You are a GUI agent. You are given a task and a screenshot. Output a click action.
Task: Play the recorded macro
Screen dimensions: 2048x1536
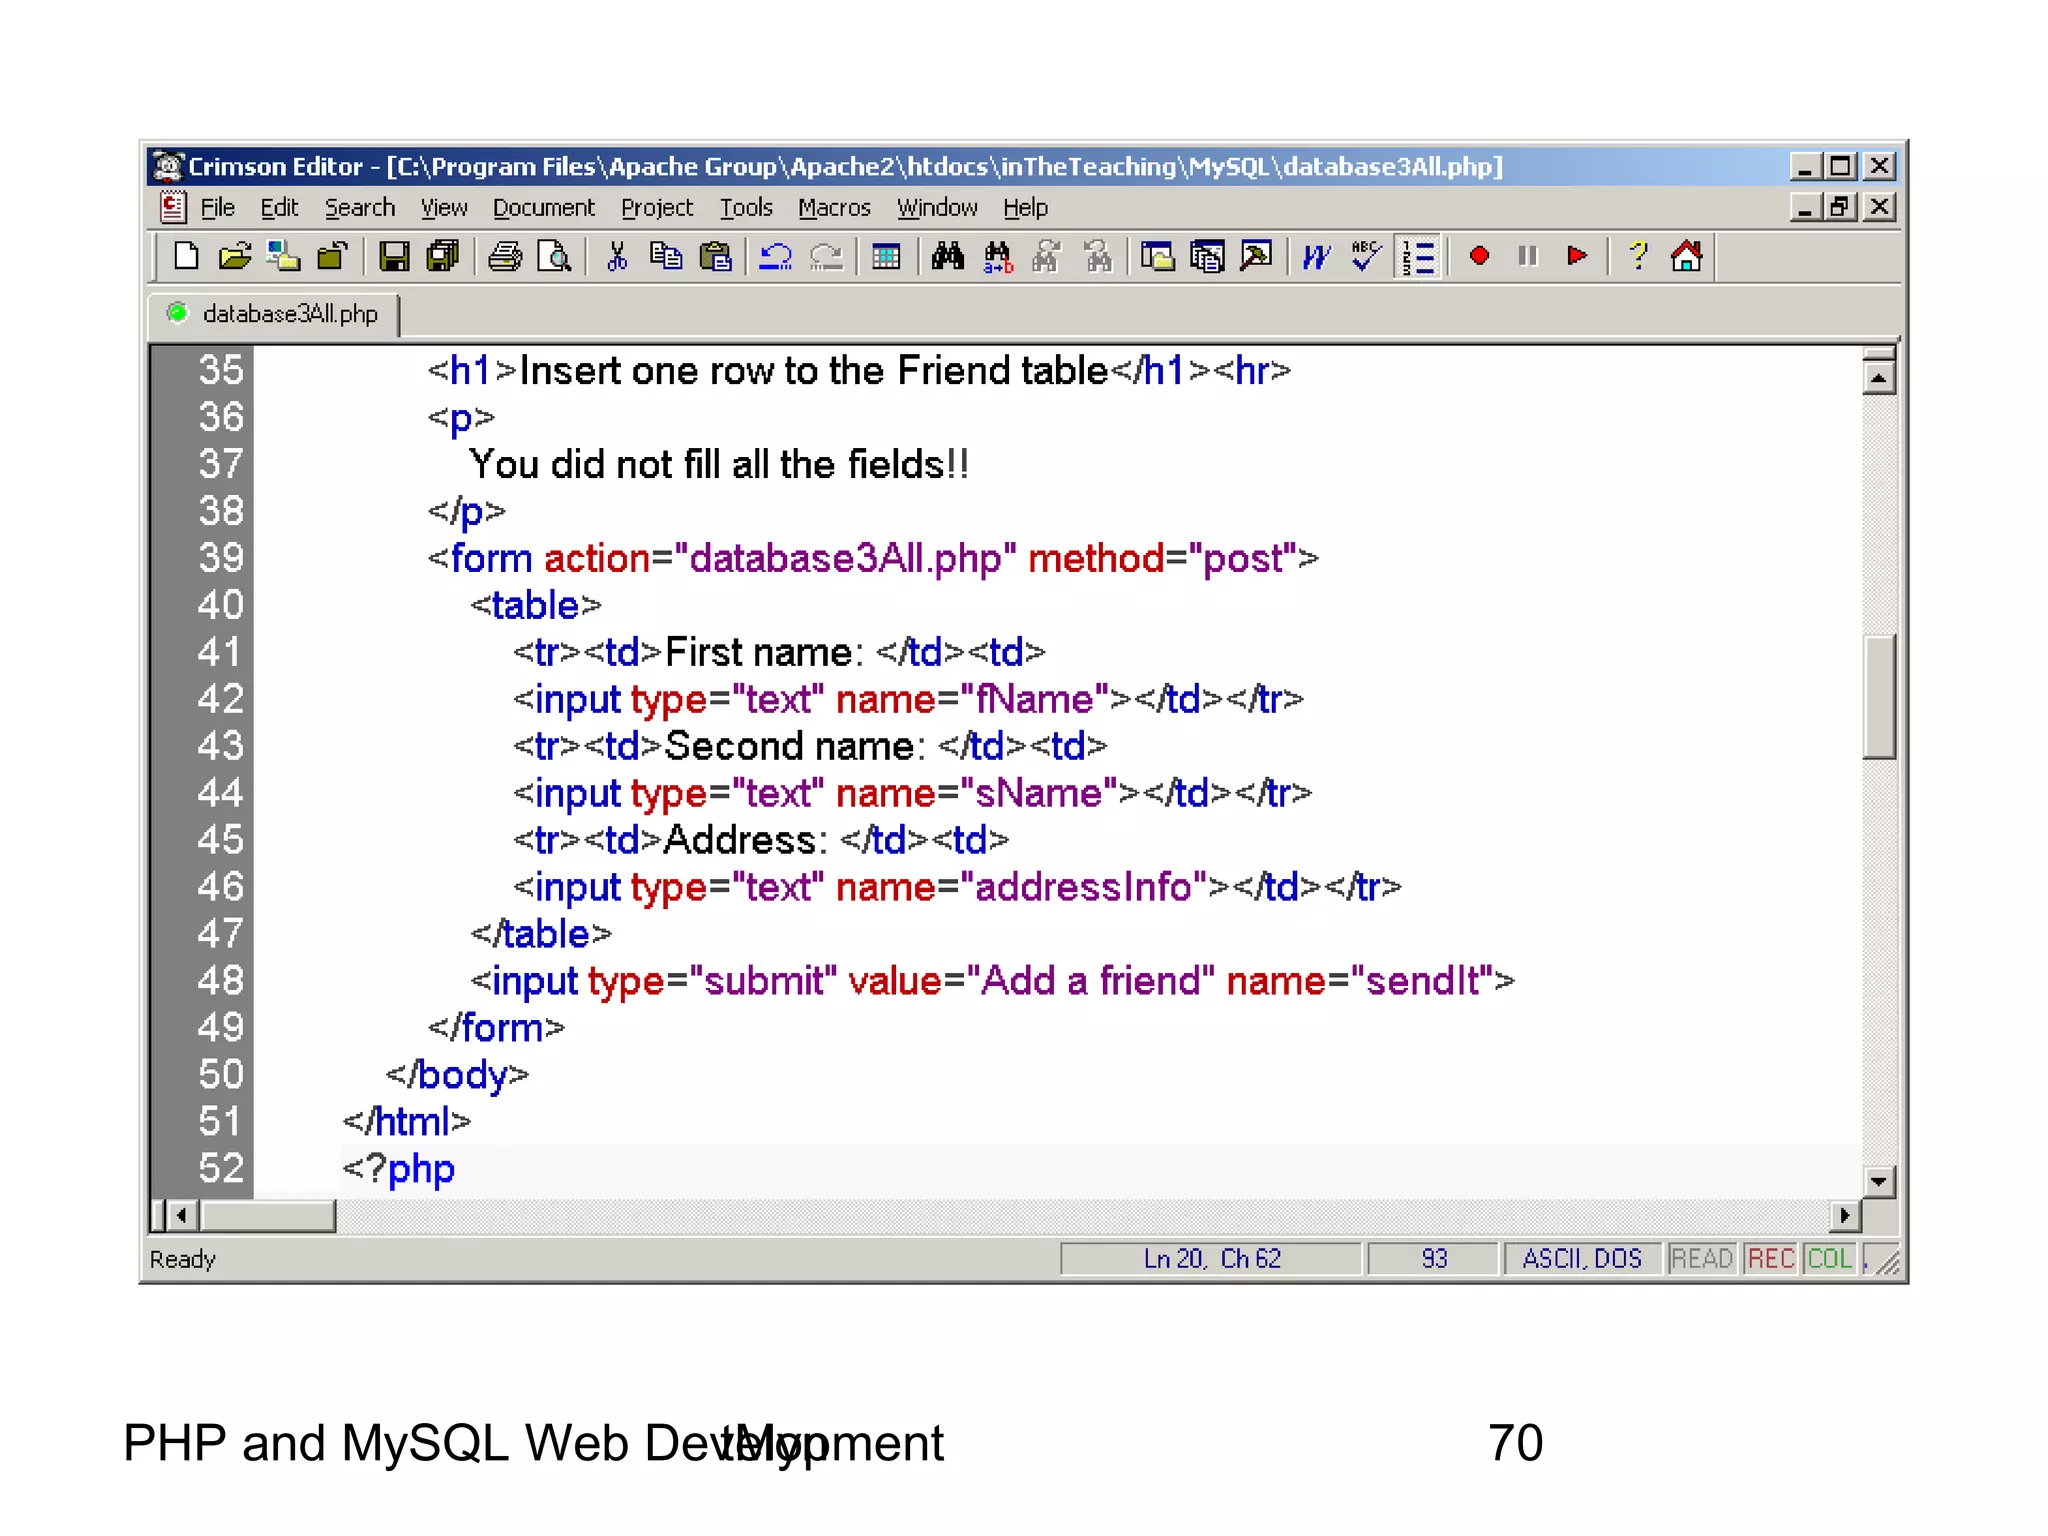click(x=1577, y=257)
